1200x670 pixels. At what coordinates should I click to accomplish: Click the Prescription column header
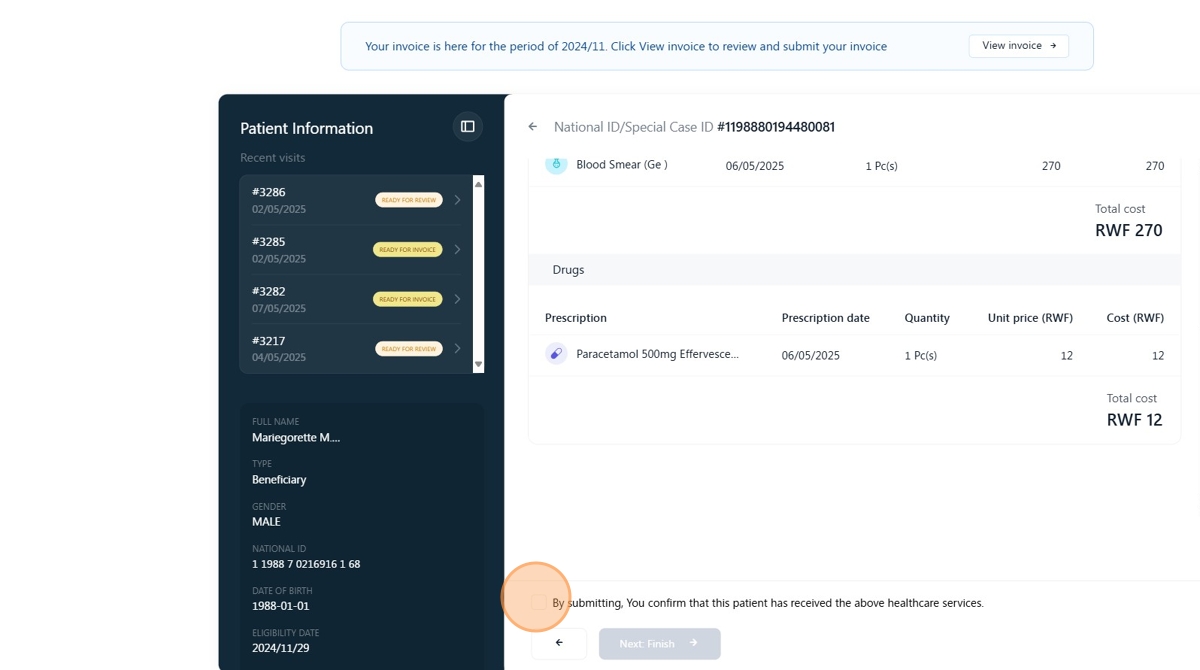point(576,318)
